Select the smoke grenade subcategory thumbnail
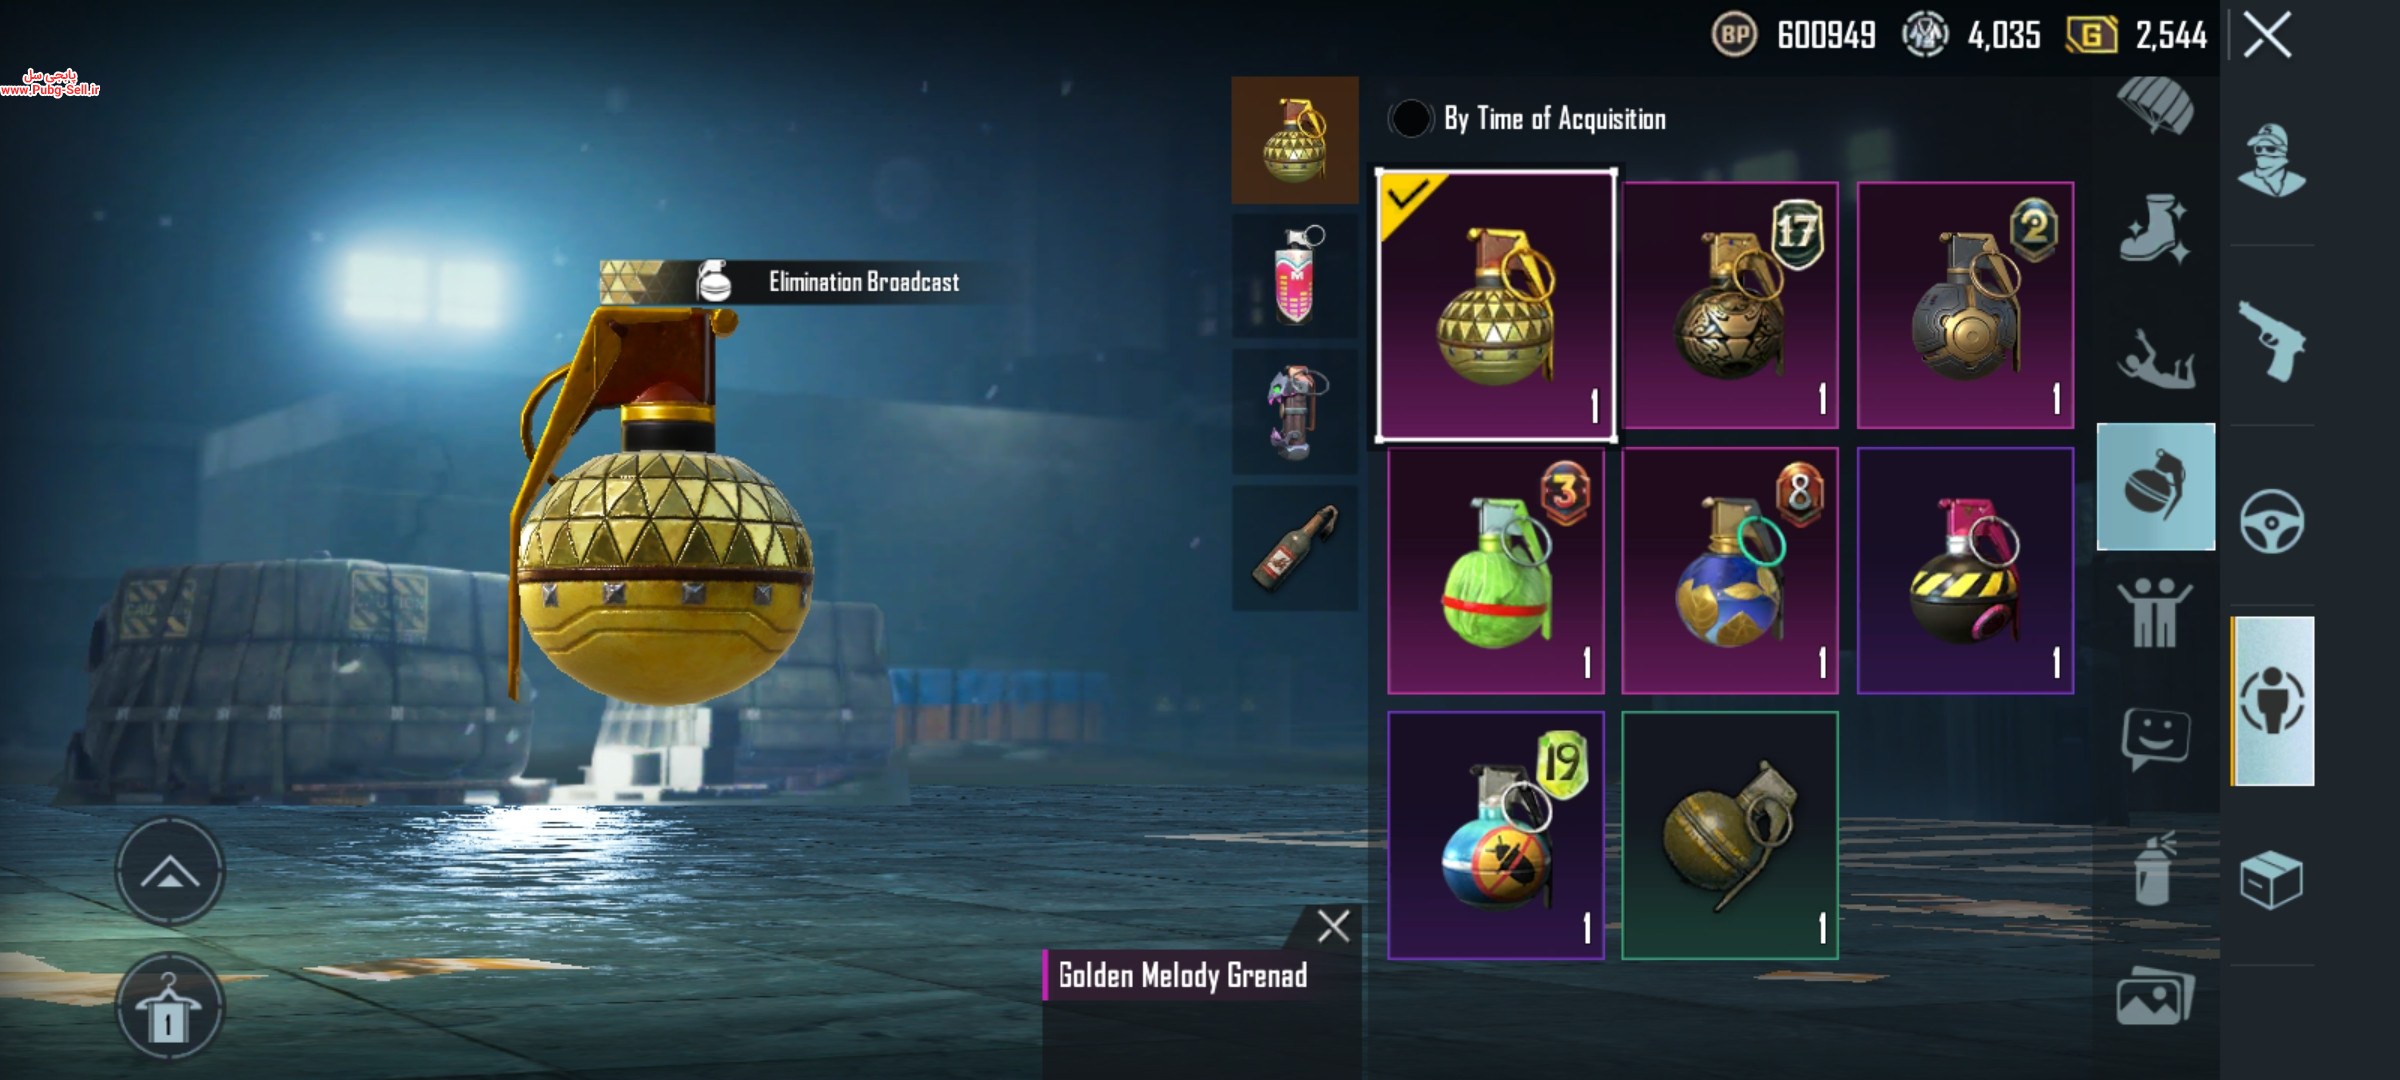 point(1295,275)
